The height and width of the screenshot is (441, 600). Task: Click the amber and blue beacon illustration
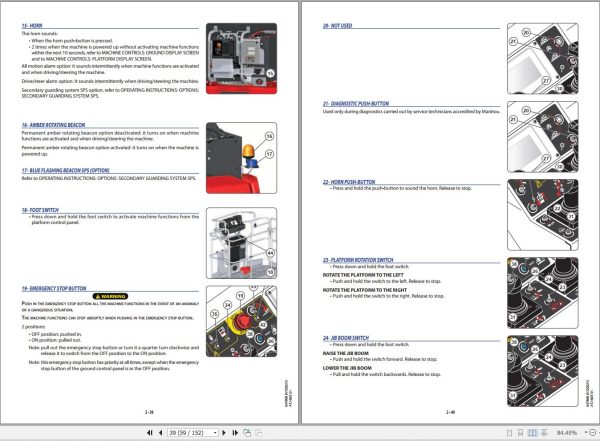pos(241,158)
